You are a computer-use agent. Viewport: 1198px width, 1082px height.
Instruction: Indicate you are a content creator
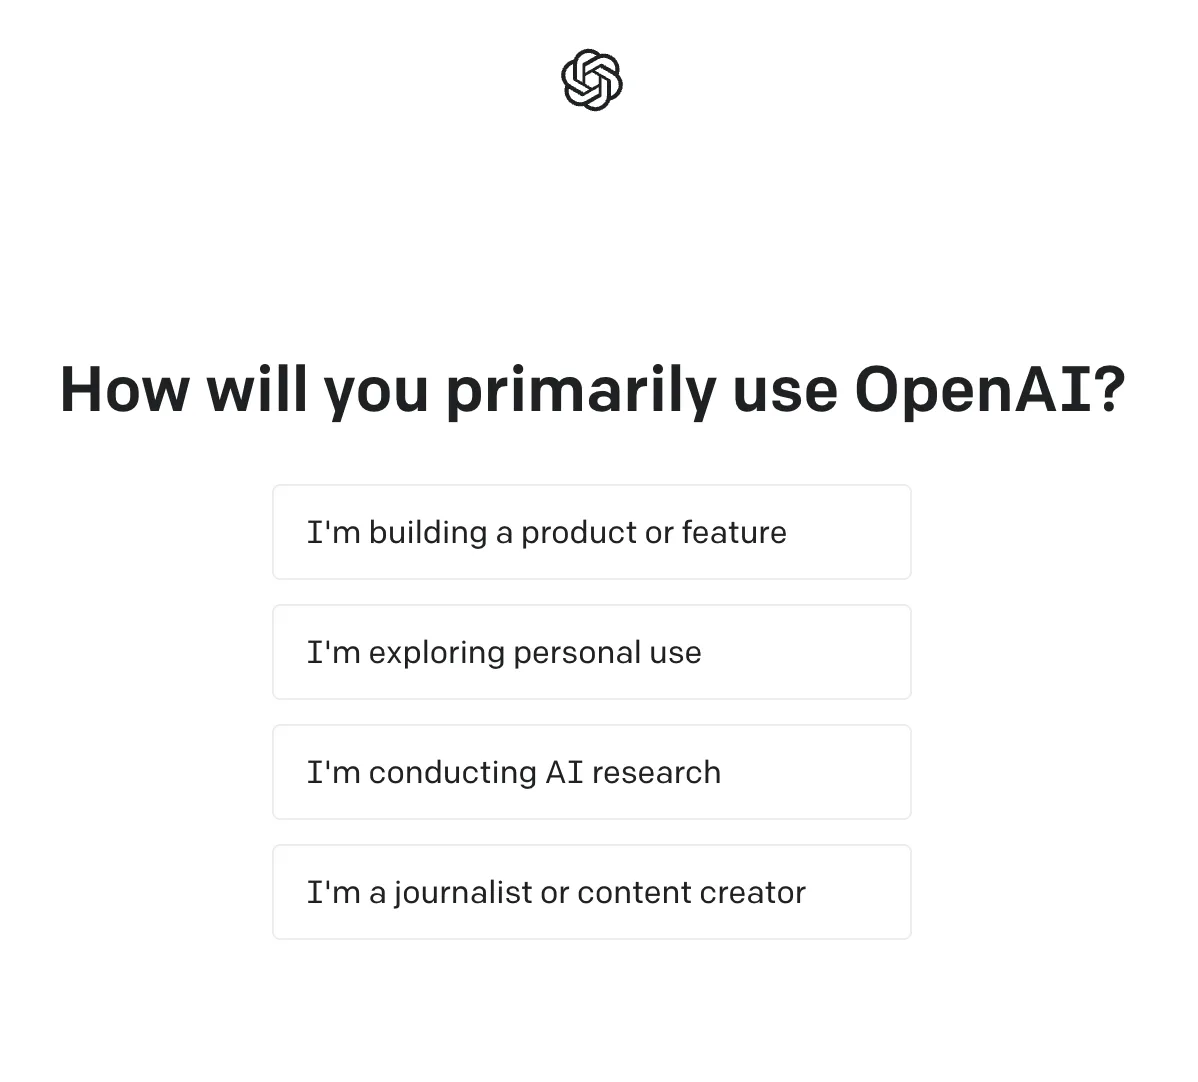[x=592, y=892]
